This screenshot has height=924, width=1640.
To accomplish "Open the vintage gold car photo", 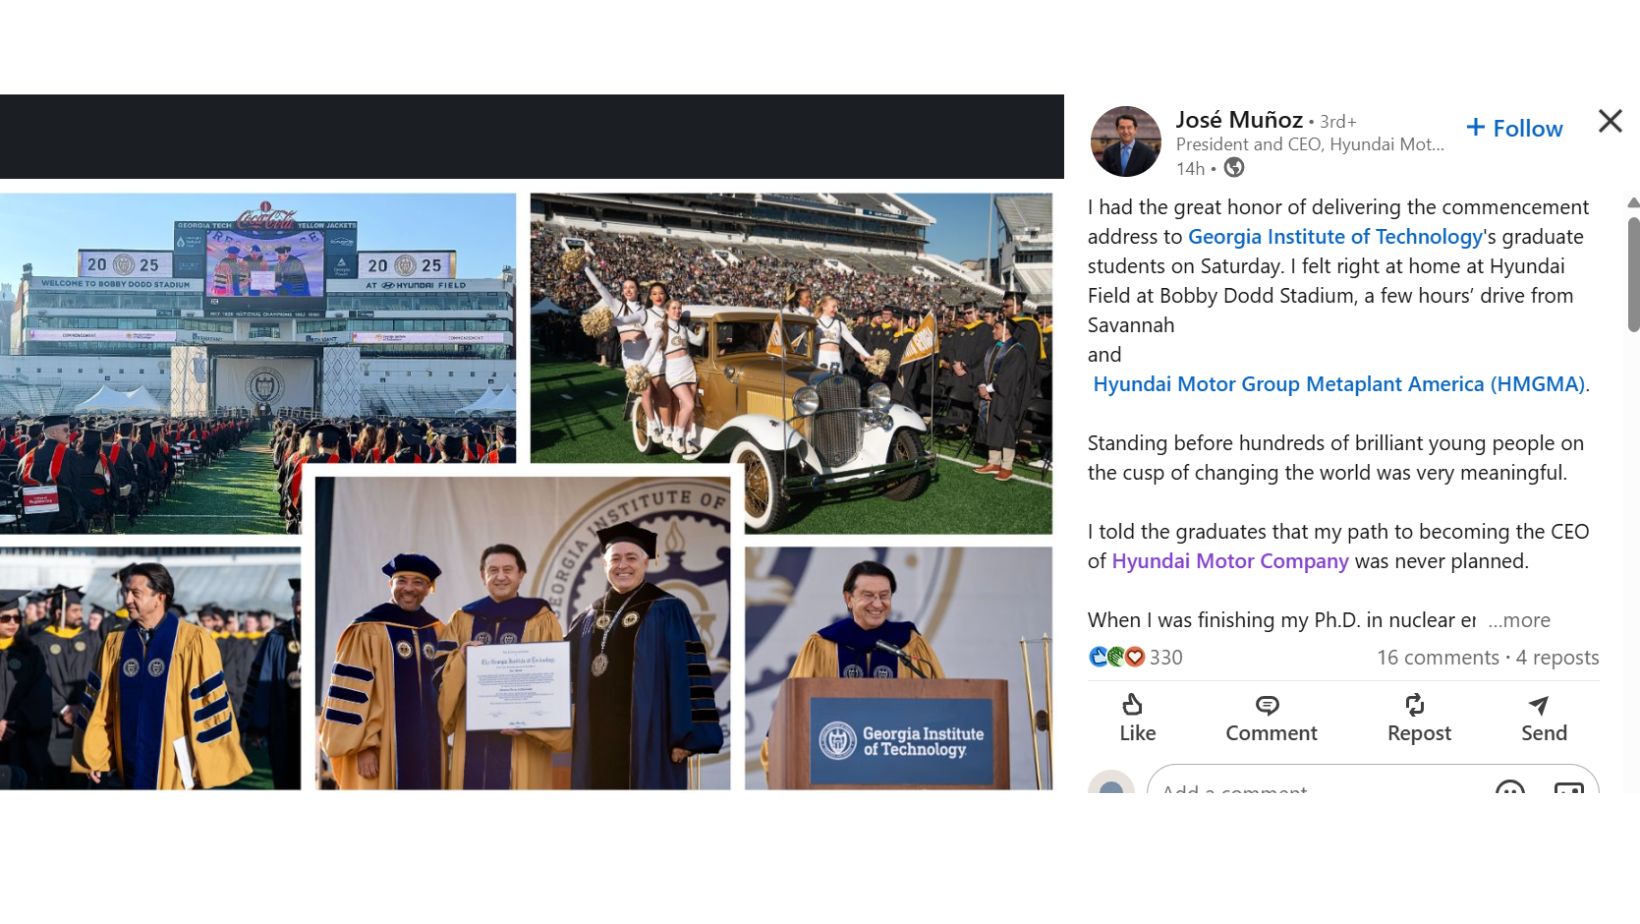I will [x=791, y=363].
